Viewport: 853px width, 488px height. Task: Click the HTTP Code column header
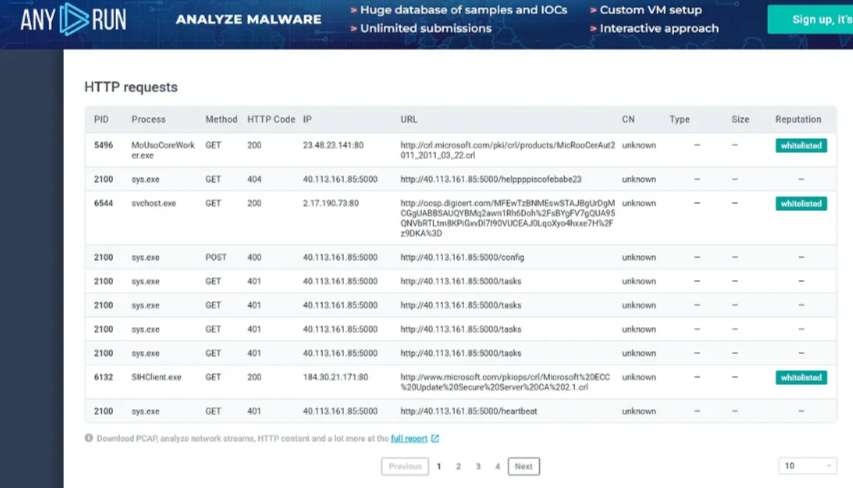(x=271, y=119)
